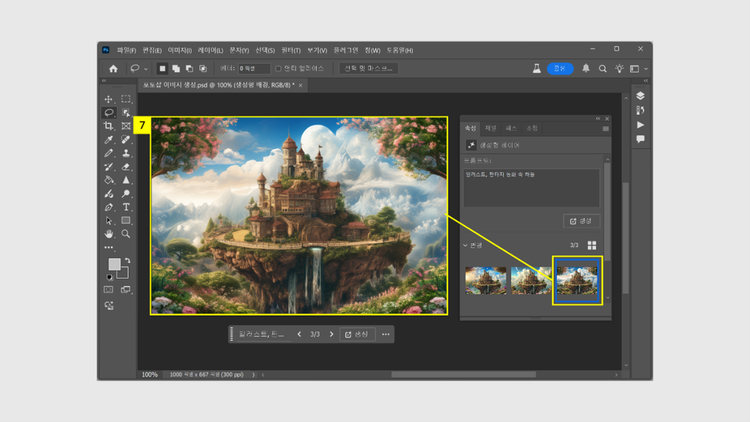Screen dimensions: 750x422
Task: Open the 레이어(L) menu
Action: [211, 50]
